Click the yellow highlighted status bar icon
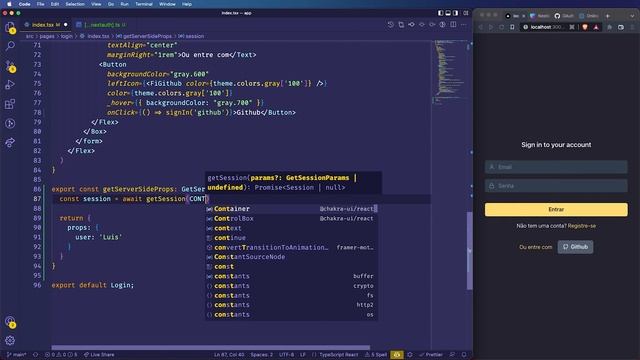 397,355
